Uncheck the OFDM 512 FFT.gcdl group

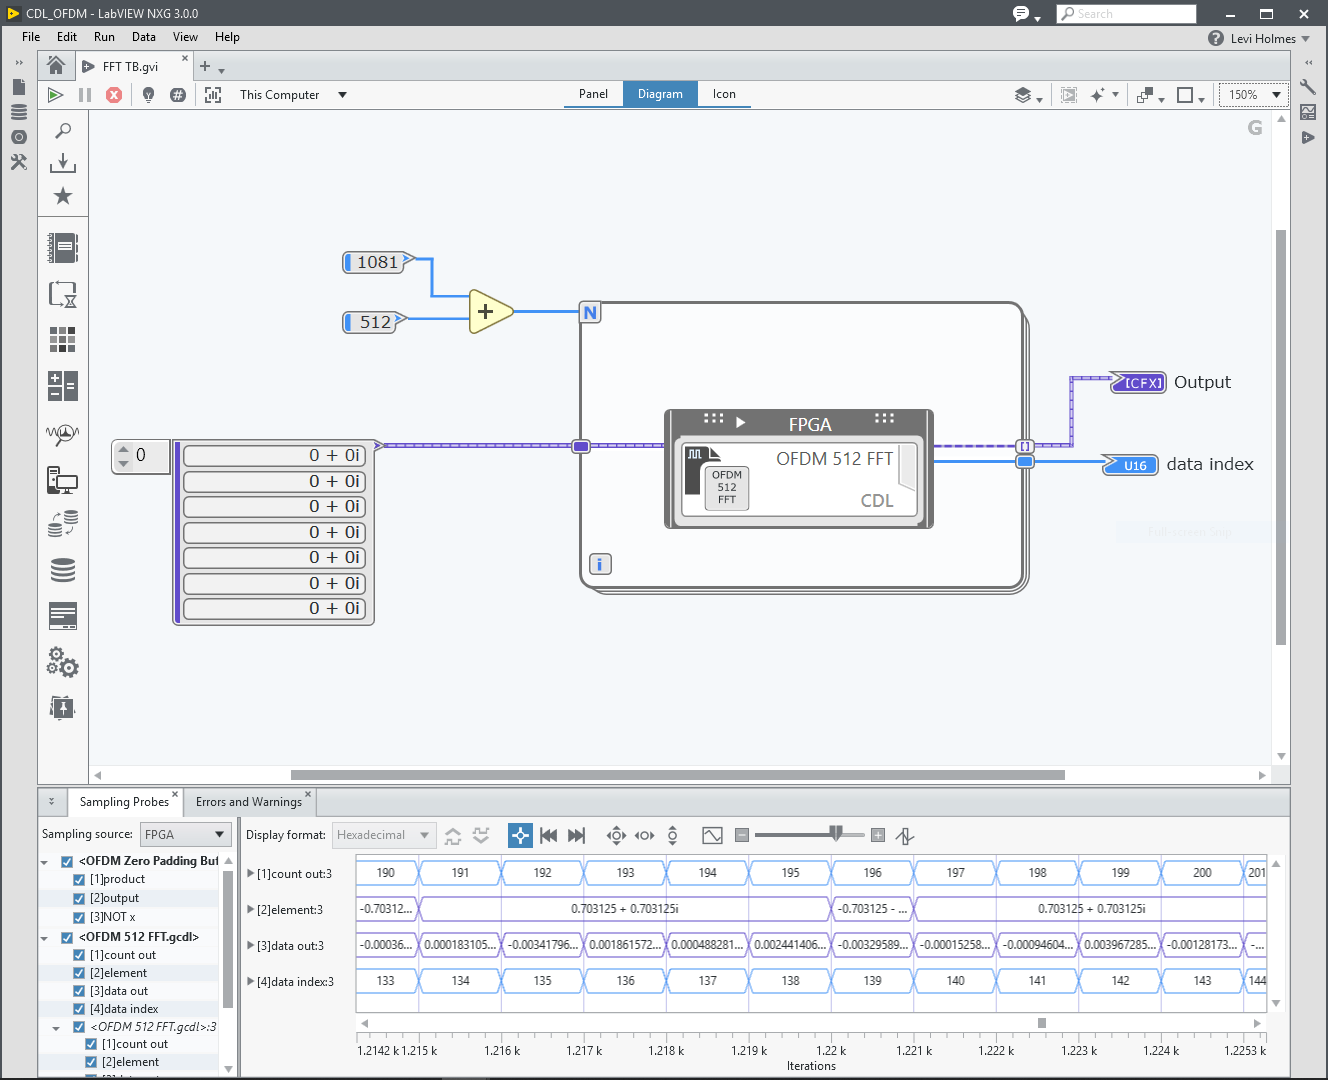(67, 937)
